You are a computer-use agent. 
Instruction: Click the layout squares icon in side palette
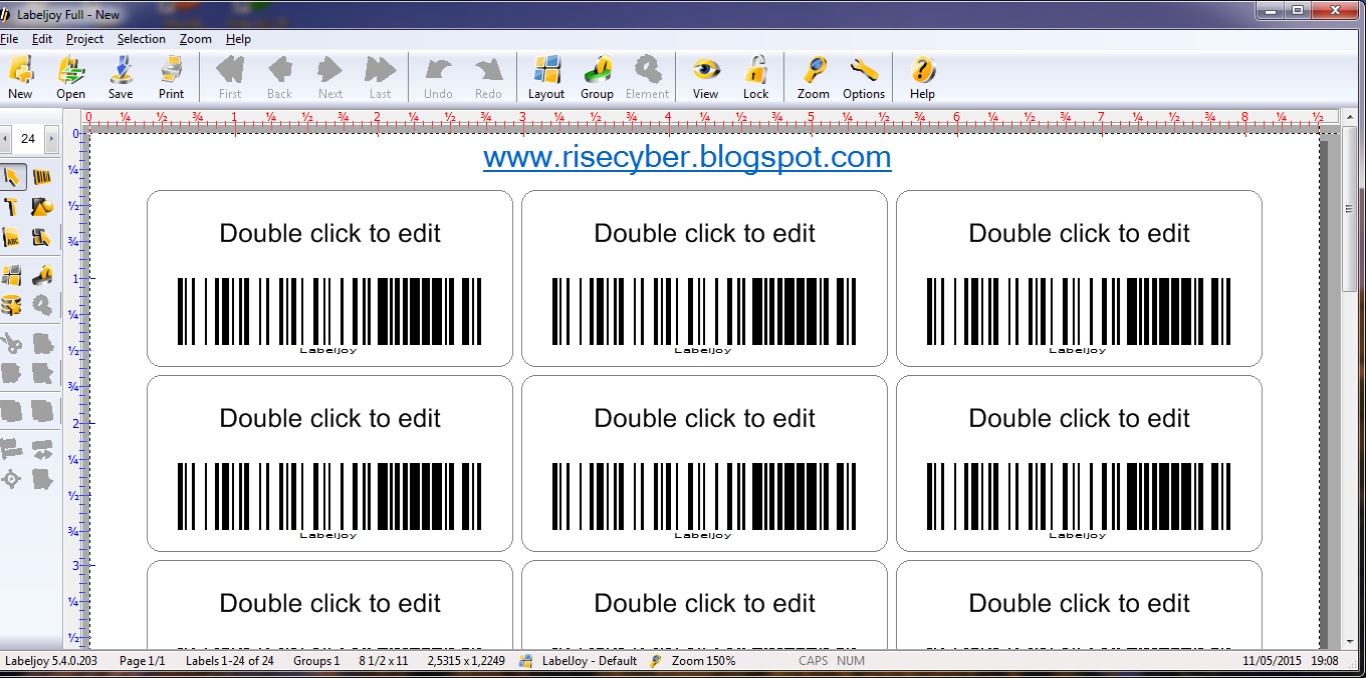[x=12, y=275]
